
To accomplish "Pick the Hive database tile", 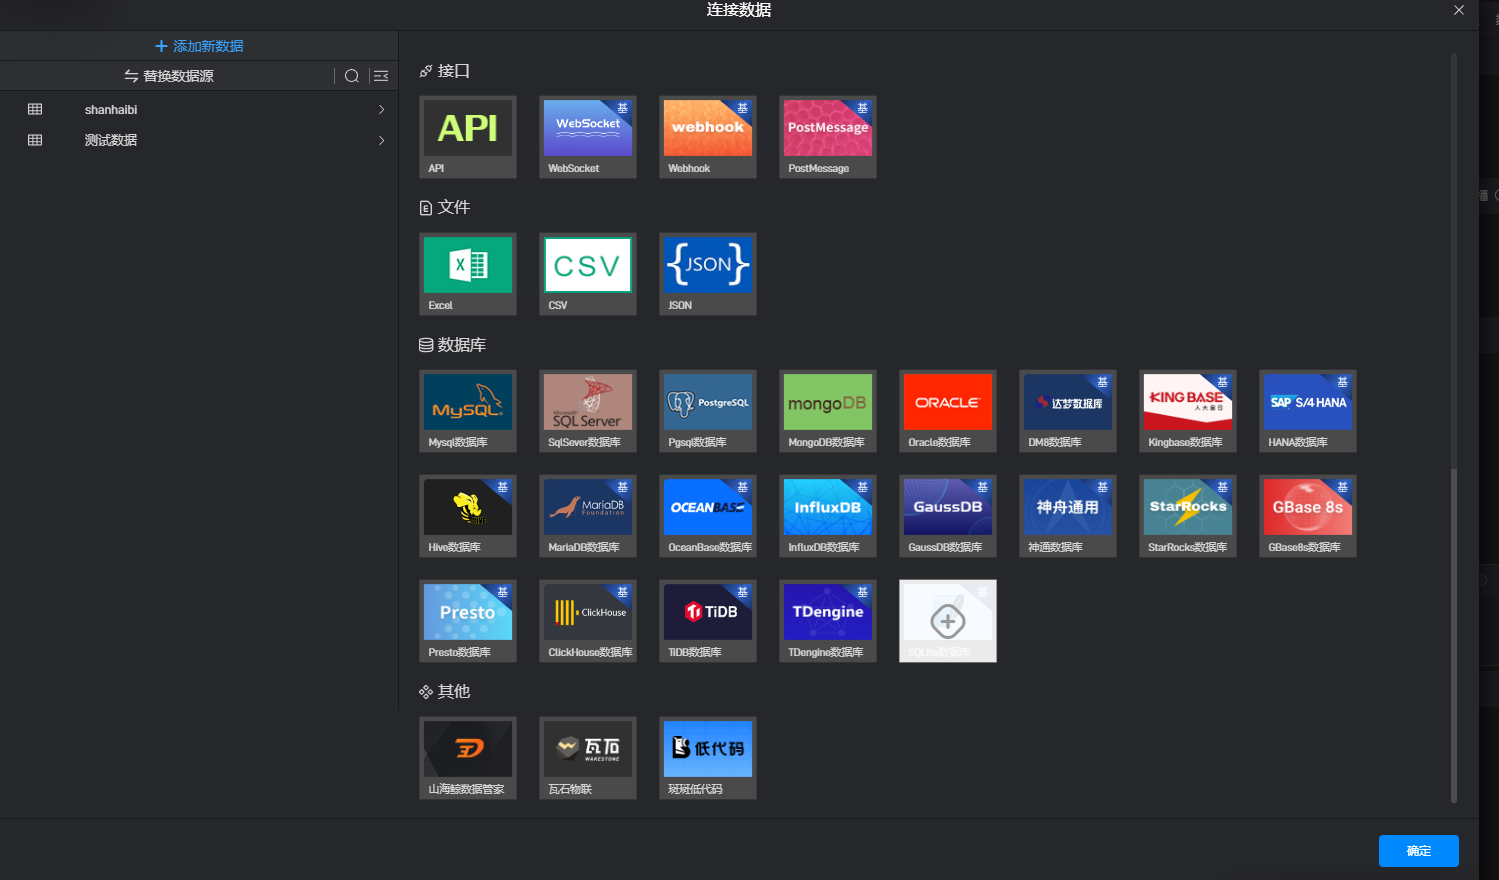I will [468, 516].
